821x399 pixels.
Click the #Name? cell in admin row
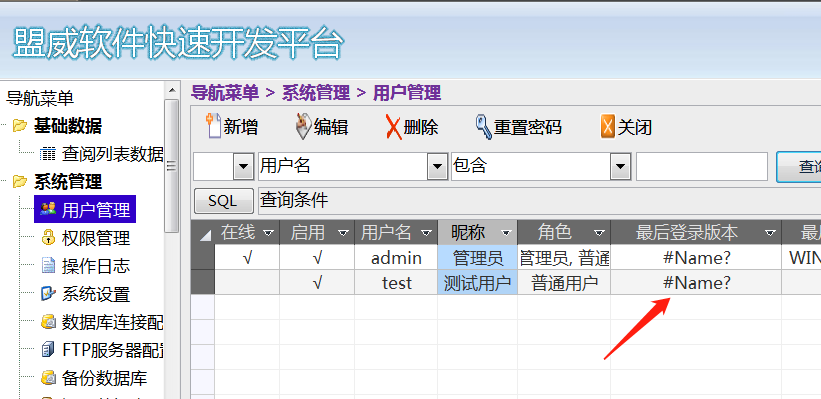696,258
